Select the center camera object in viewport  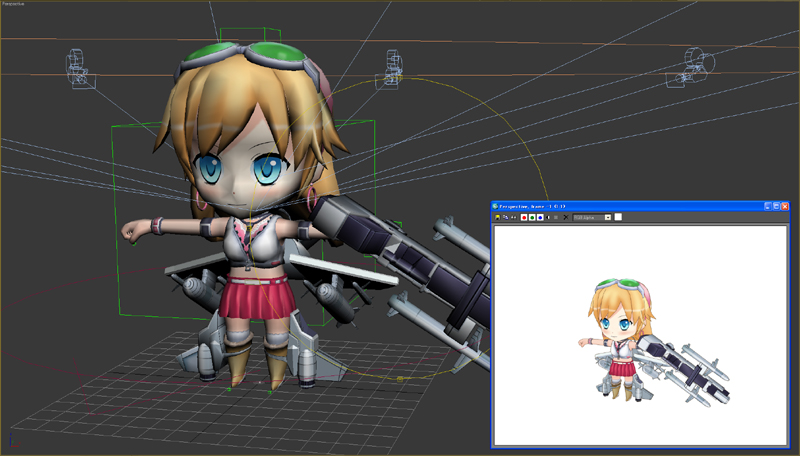pyautogui.click(x=390, y=69)
